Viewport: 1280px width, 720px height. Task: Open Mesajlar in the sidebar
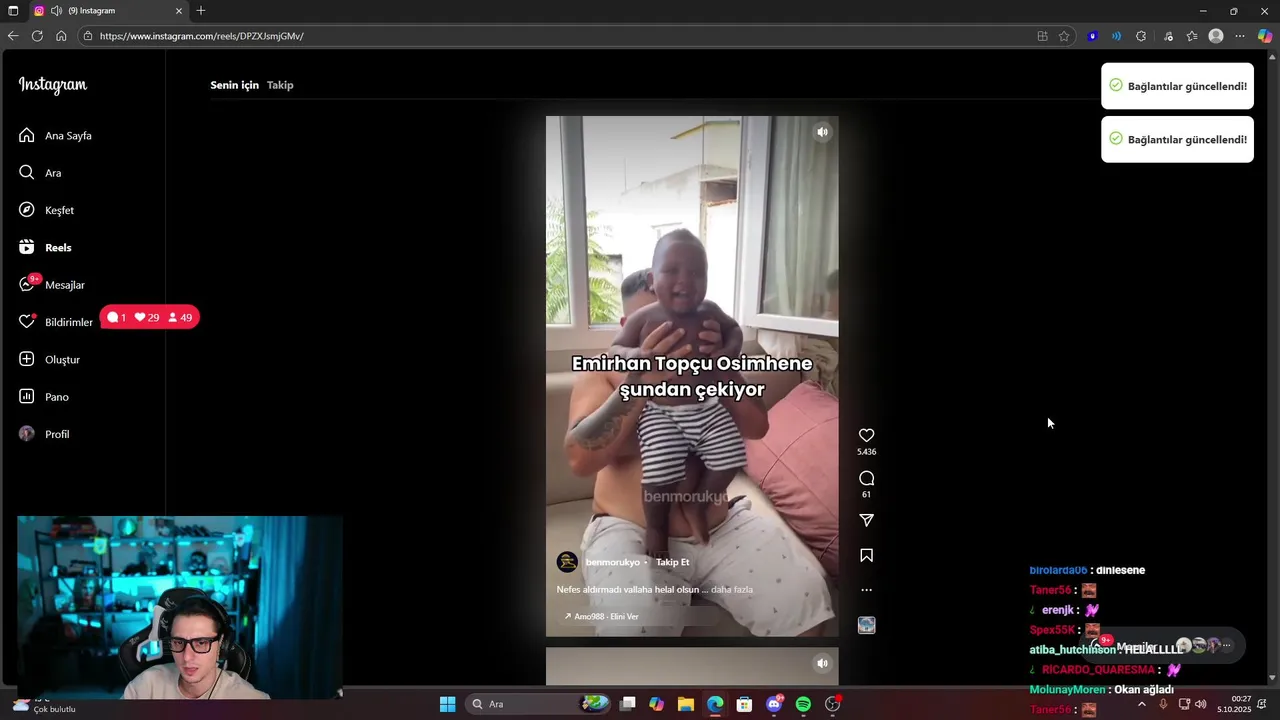pyautogui.click(x=52, y=285)
